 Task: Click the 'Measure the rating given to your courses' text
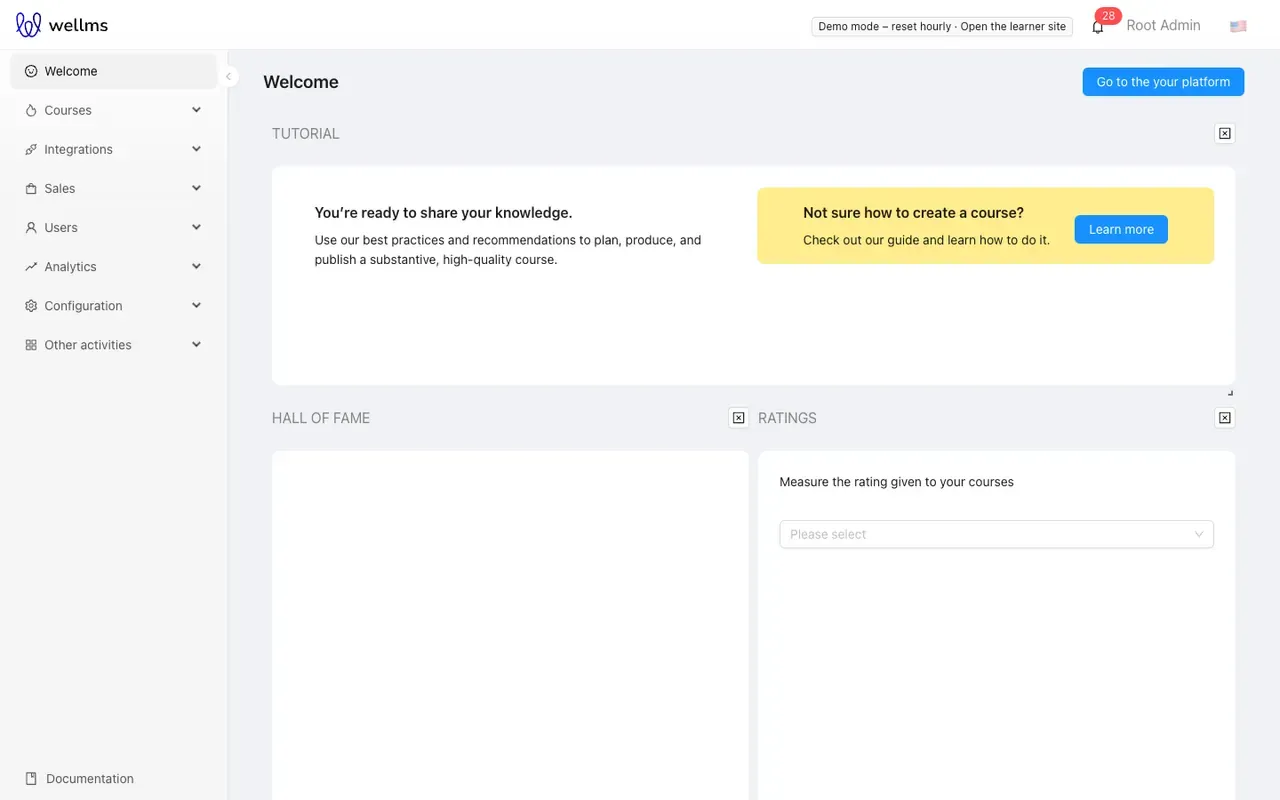[x=896, y=482]
